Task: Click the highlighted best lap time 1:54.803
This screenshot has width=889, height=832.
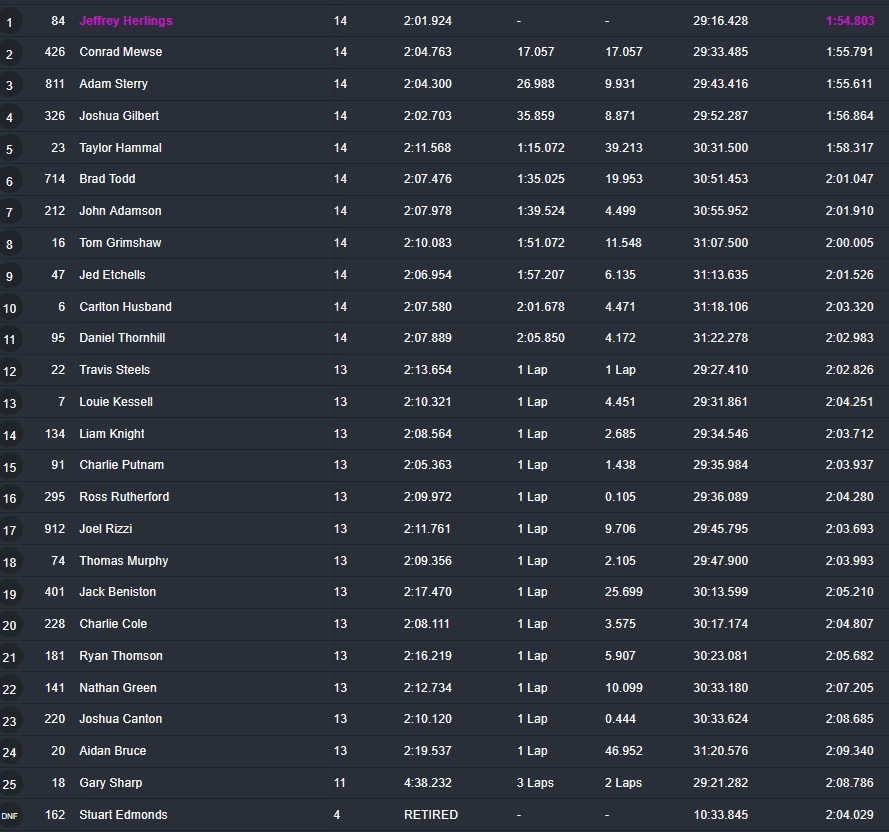Action: tap(849, 21)
